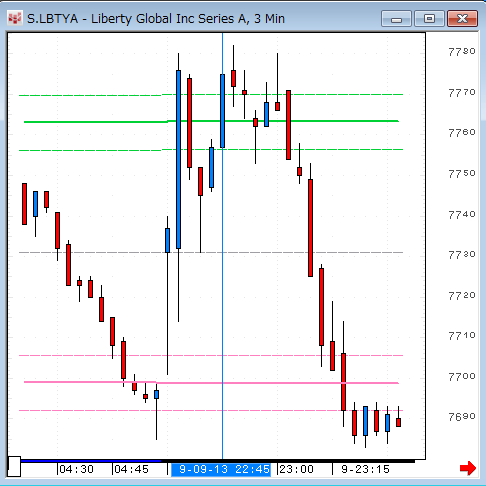Image resolution: width=486 pixels, height=486 pixels.
Task: Click the chart application icon in title bar
Action: pyautogui.click(x=15, y=18)
